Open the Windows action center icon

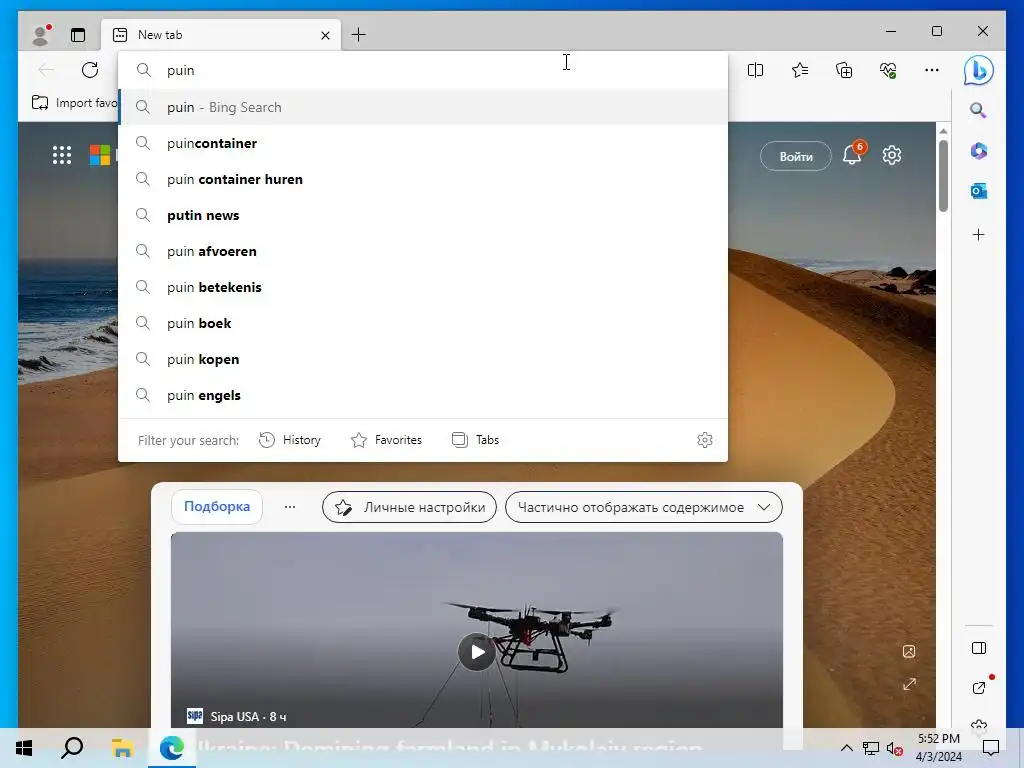click(x=991, y=748)
